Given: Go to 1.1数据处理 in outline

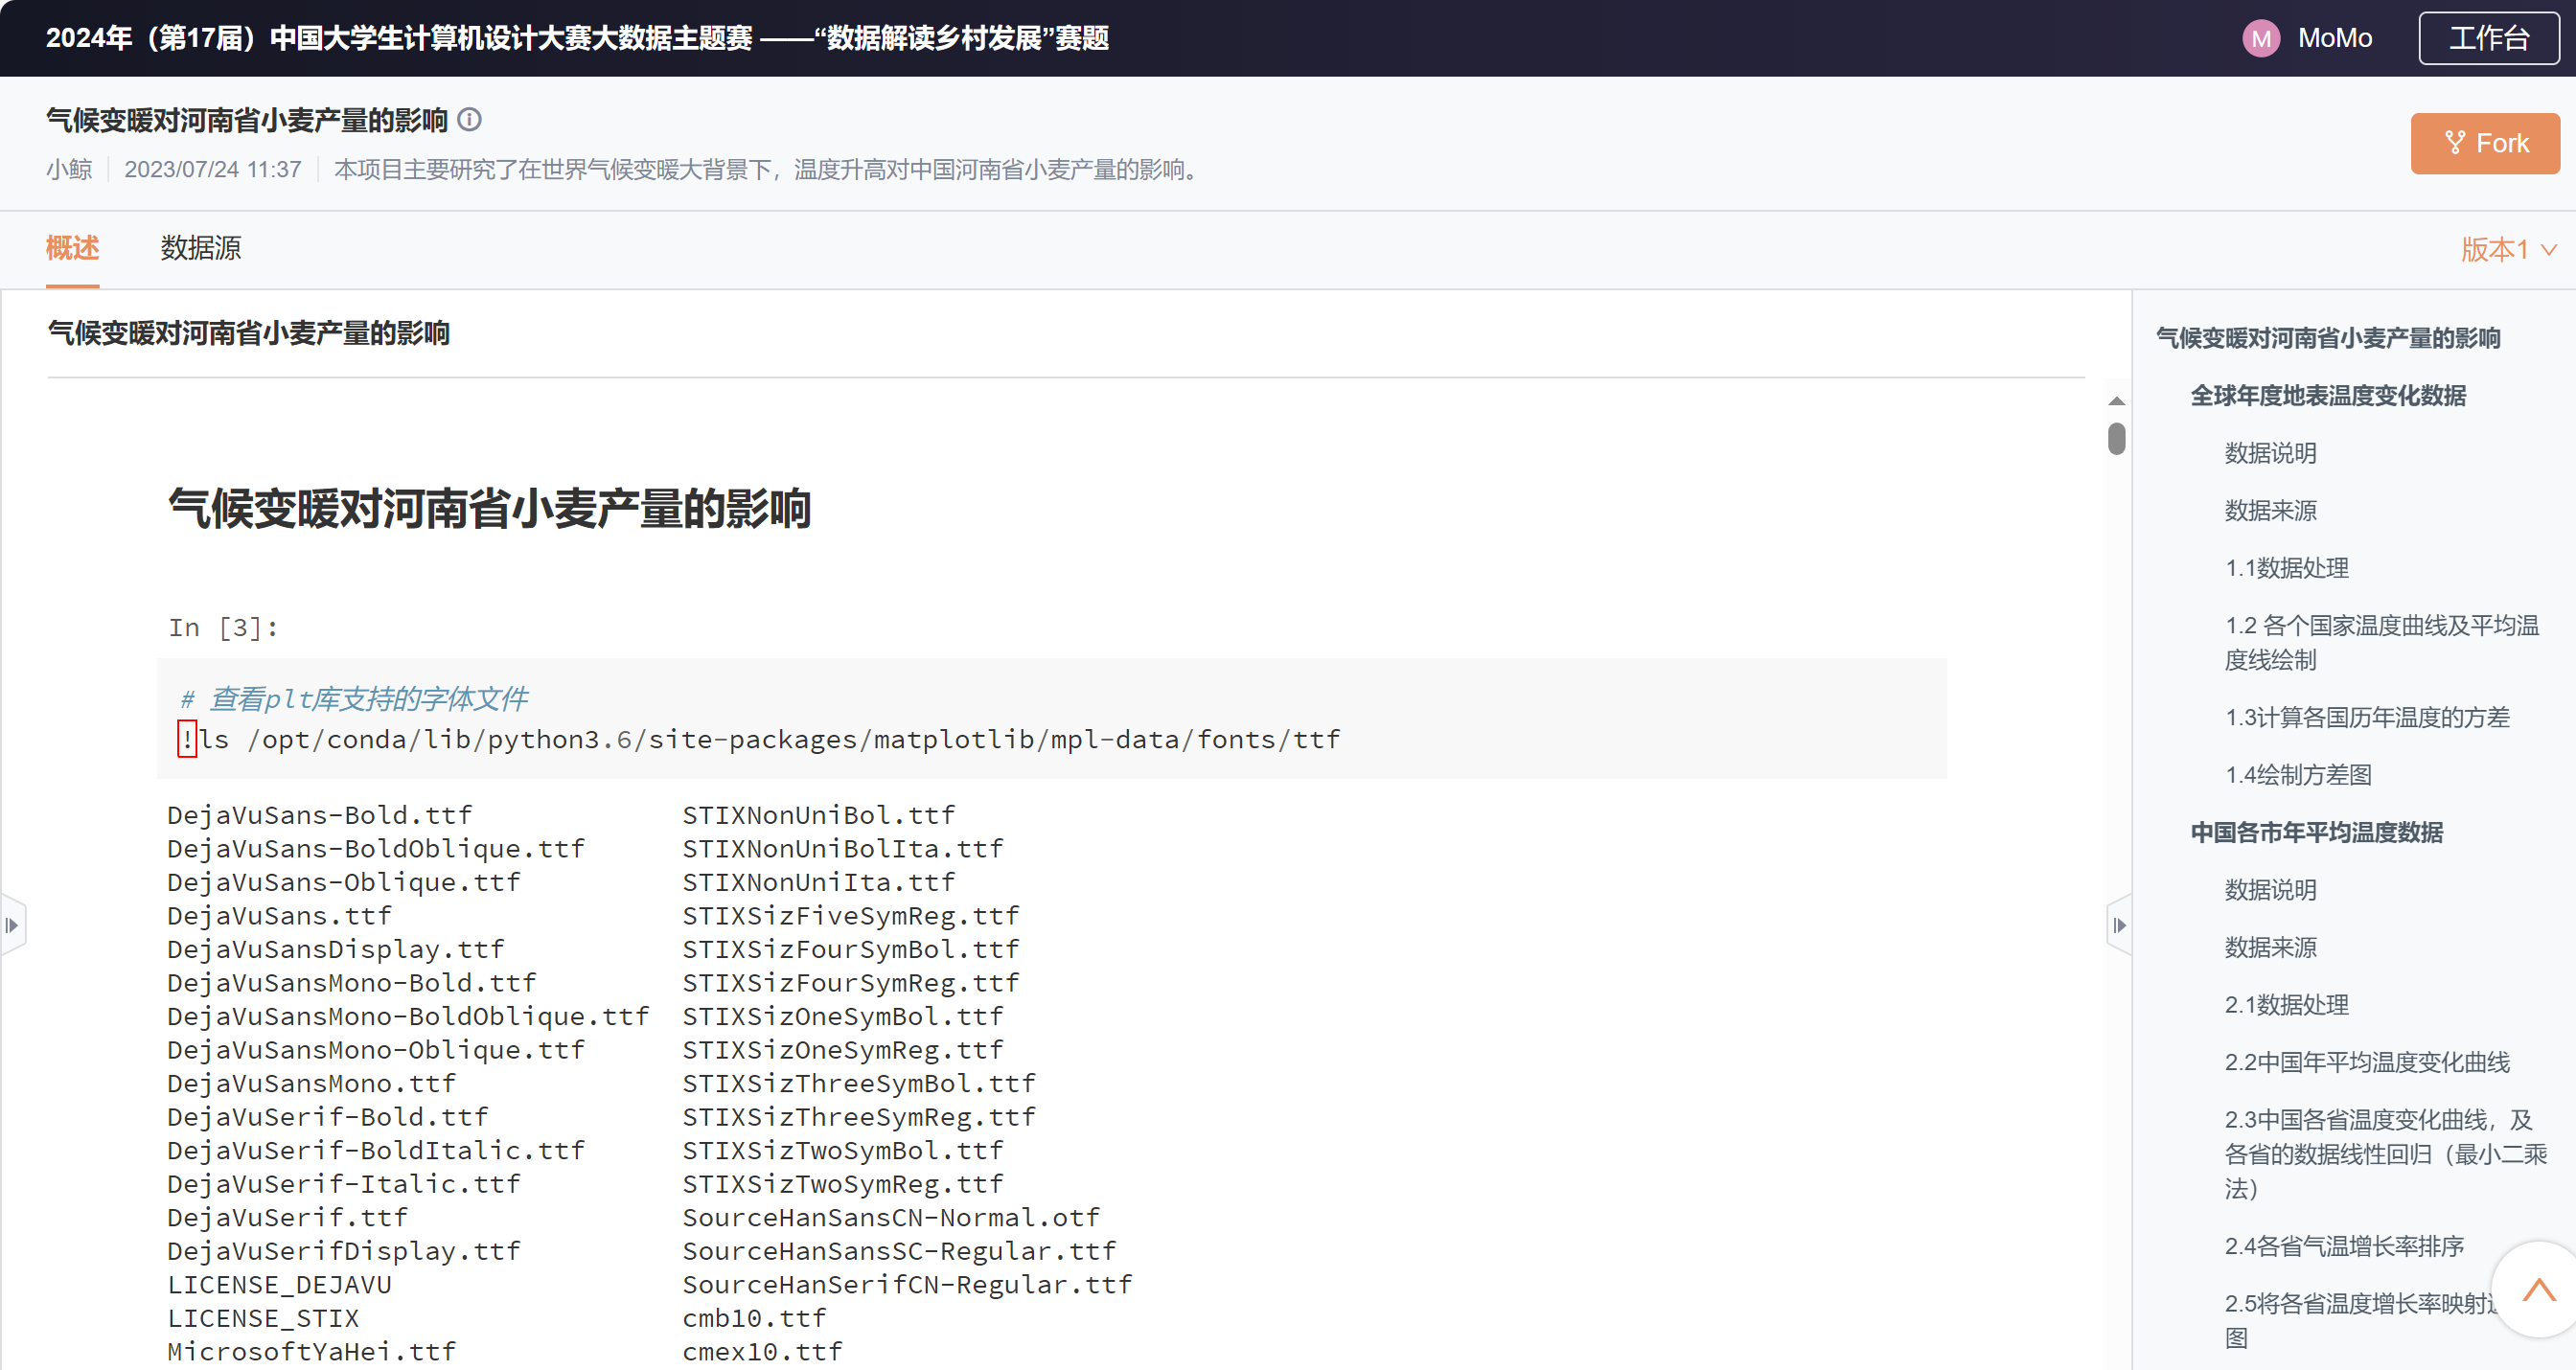Looking at the screenshot, I should click(2286, 568).
